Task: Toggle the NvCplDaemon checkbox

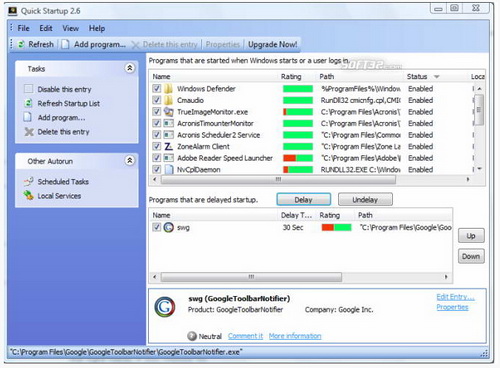Action: point(157,169)
